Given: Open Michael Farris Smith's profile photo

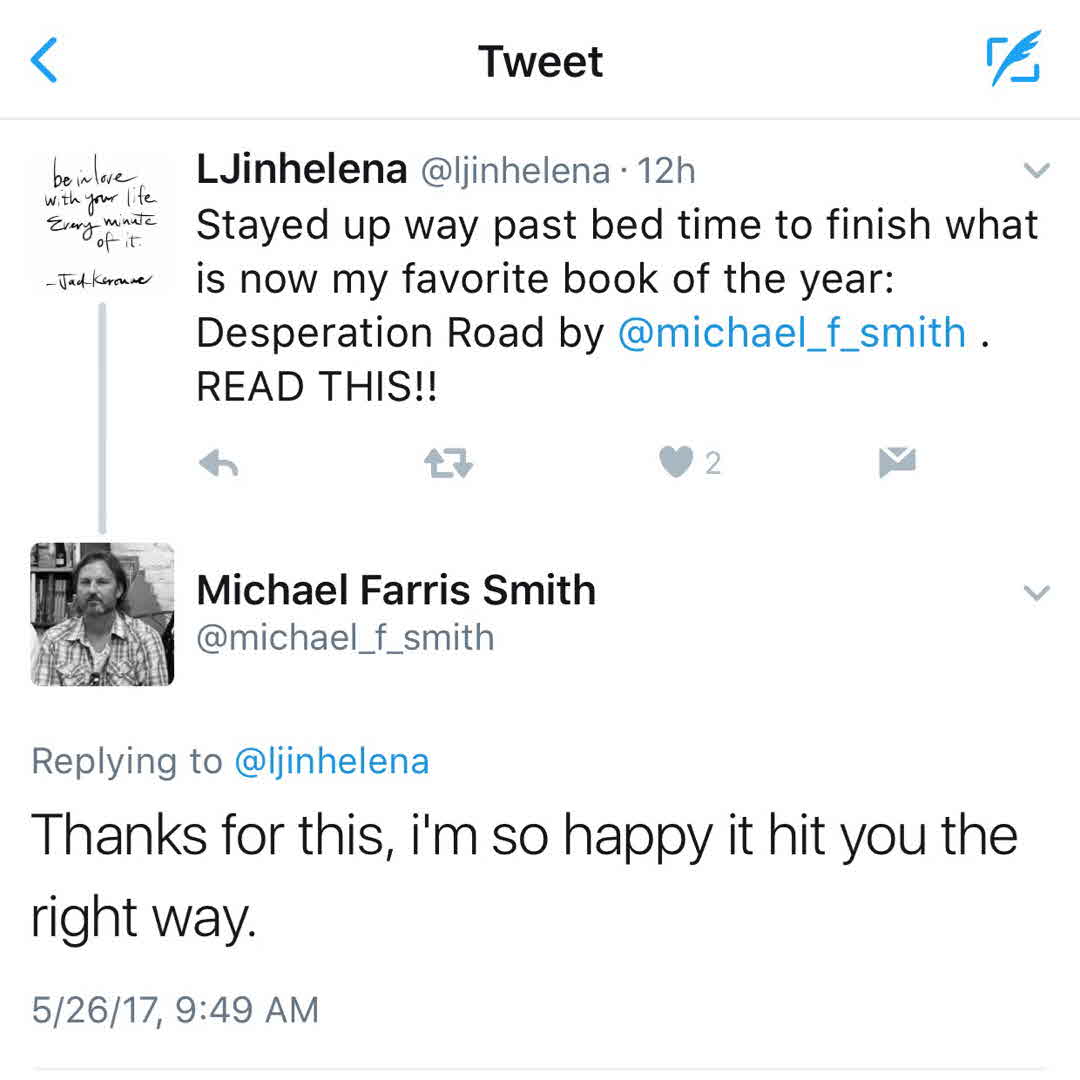Looking at the screenshot, I should [103, 614].
